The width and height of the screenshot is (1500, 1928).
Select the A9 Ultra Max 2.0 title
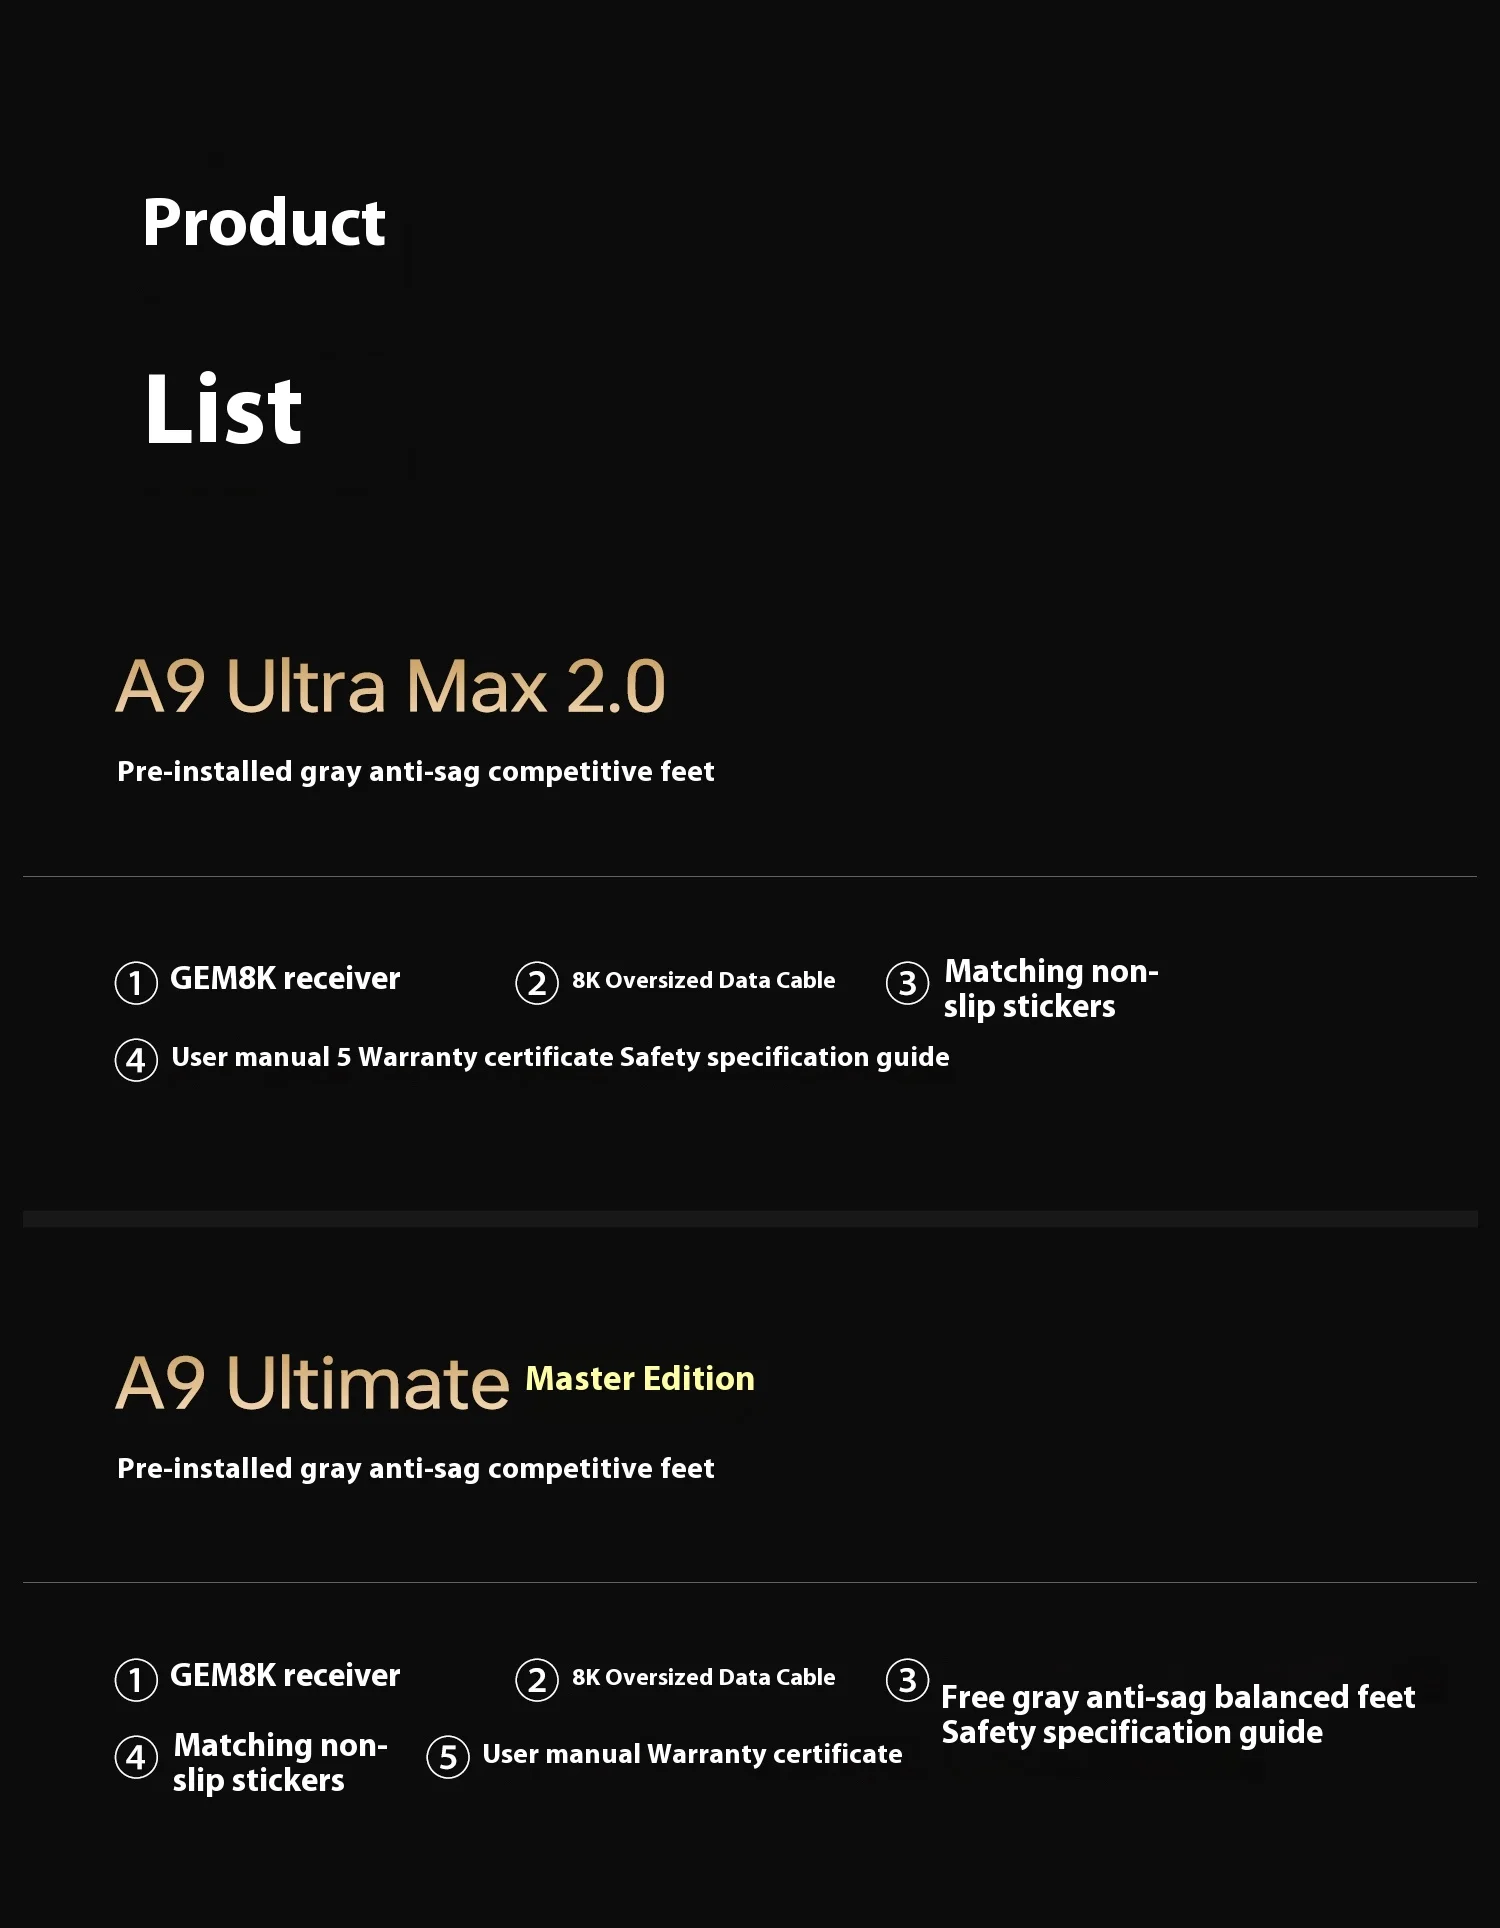point(390,686)
